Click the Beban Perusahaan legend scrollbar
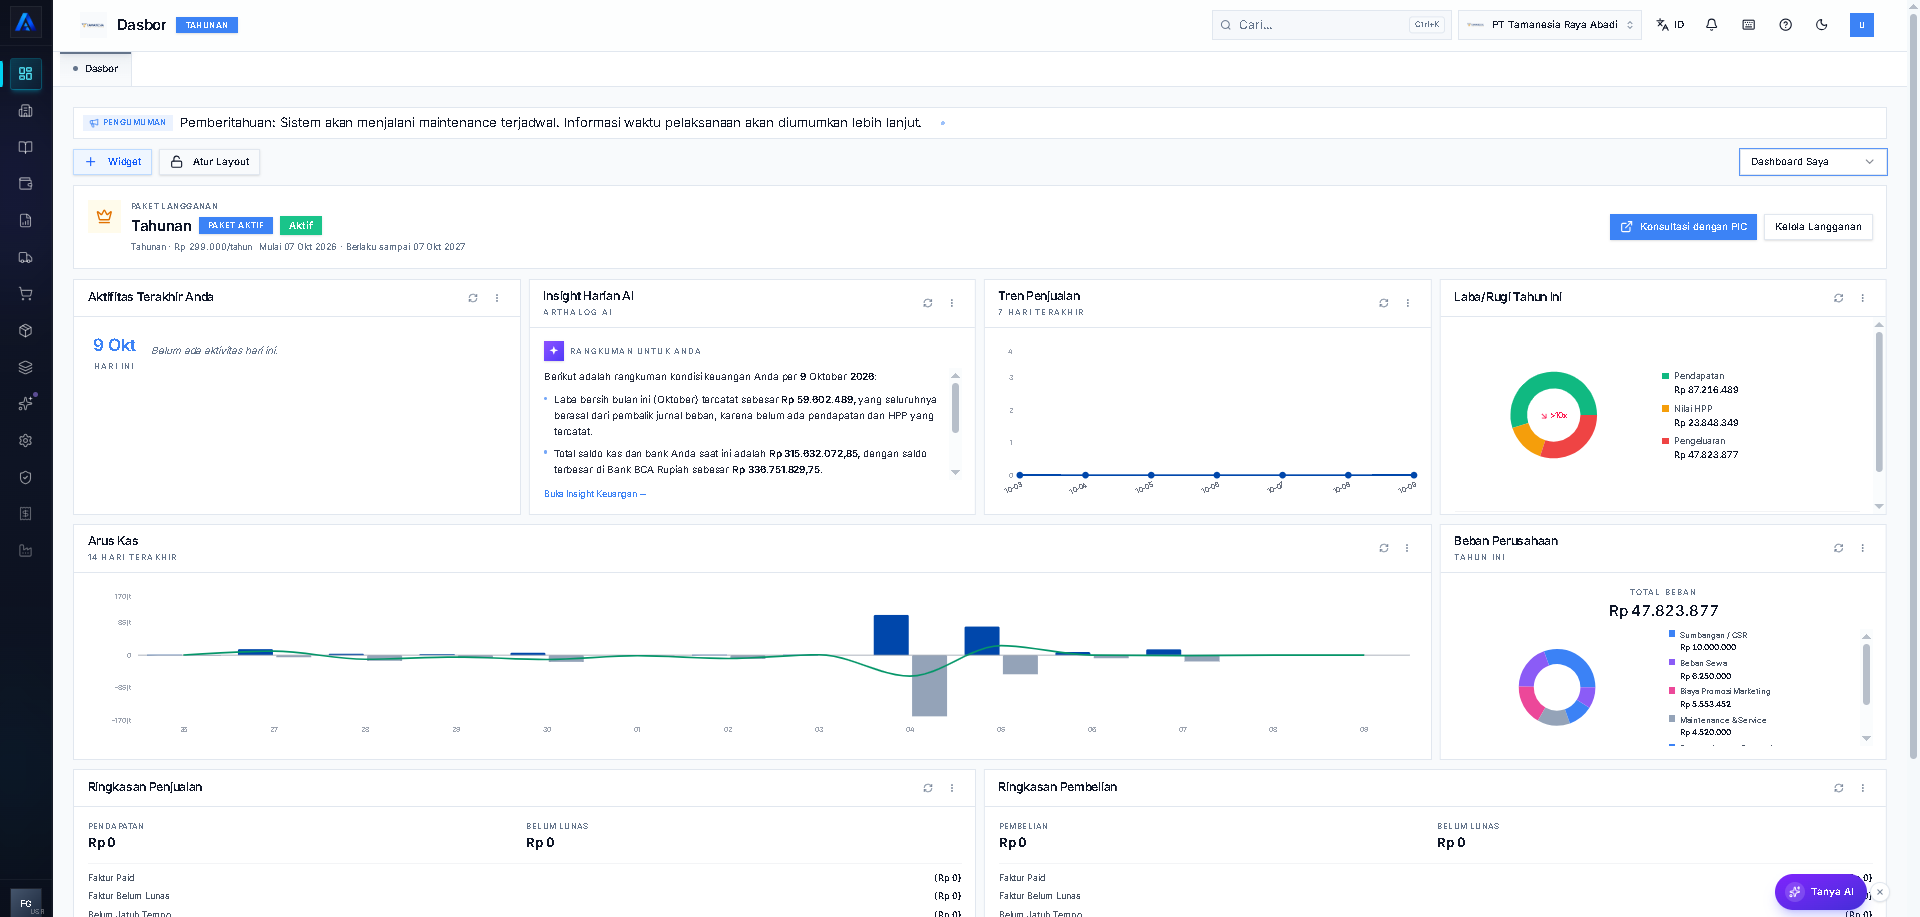The height and width of the screenshot is (917, 1920). (1866, 675)
